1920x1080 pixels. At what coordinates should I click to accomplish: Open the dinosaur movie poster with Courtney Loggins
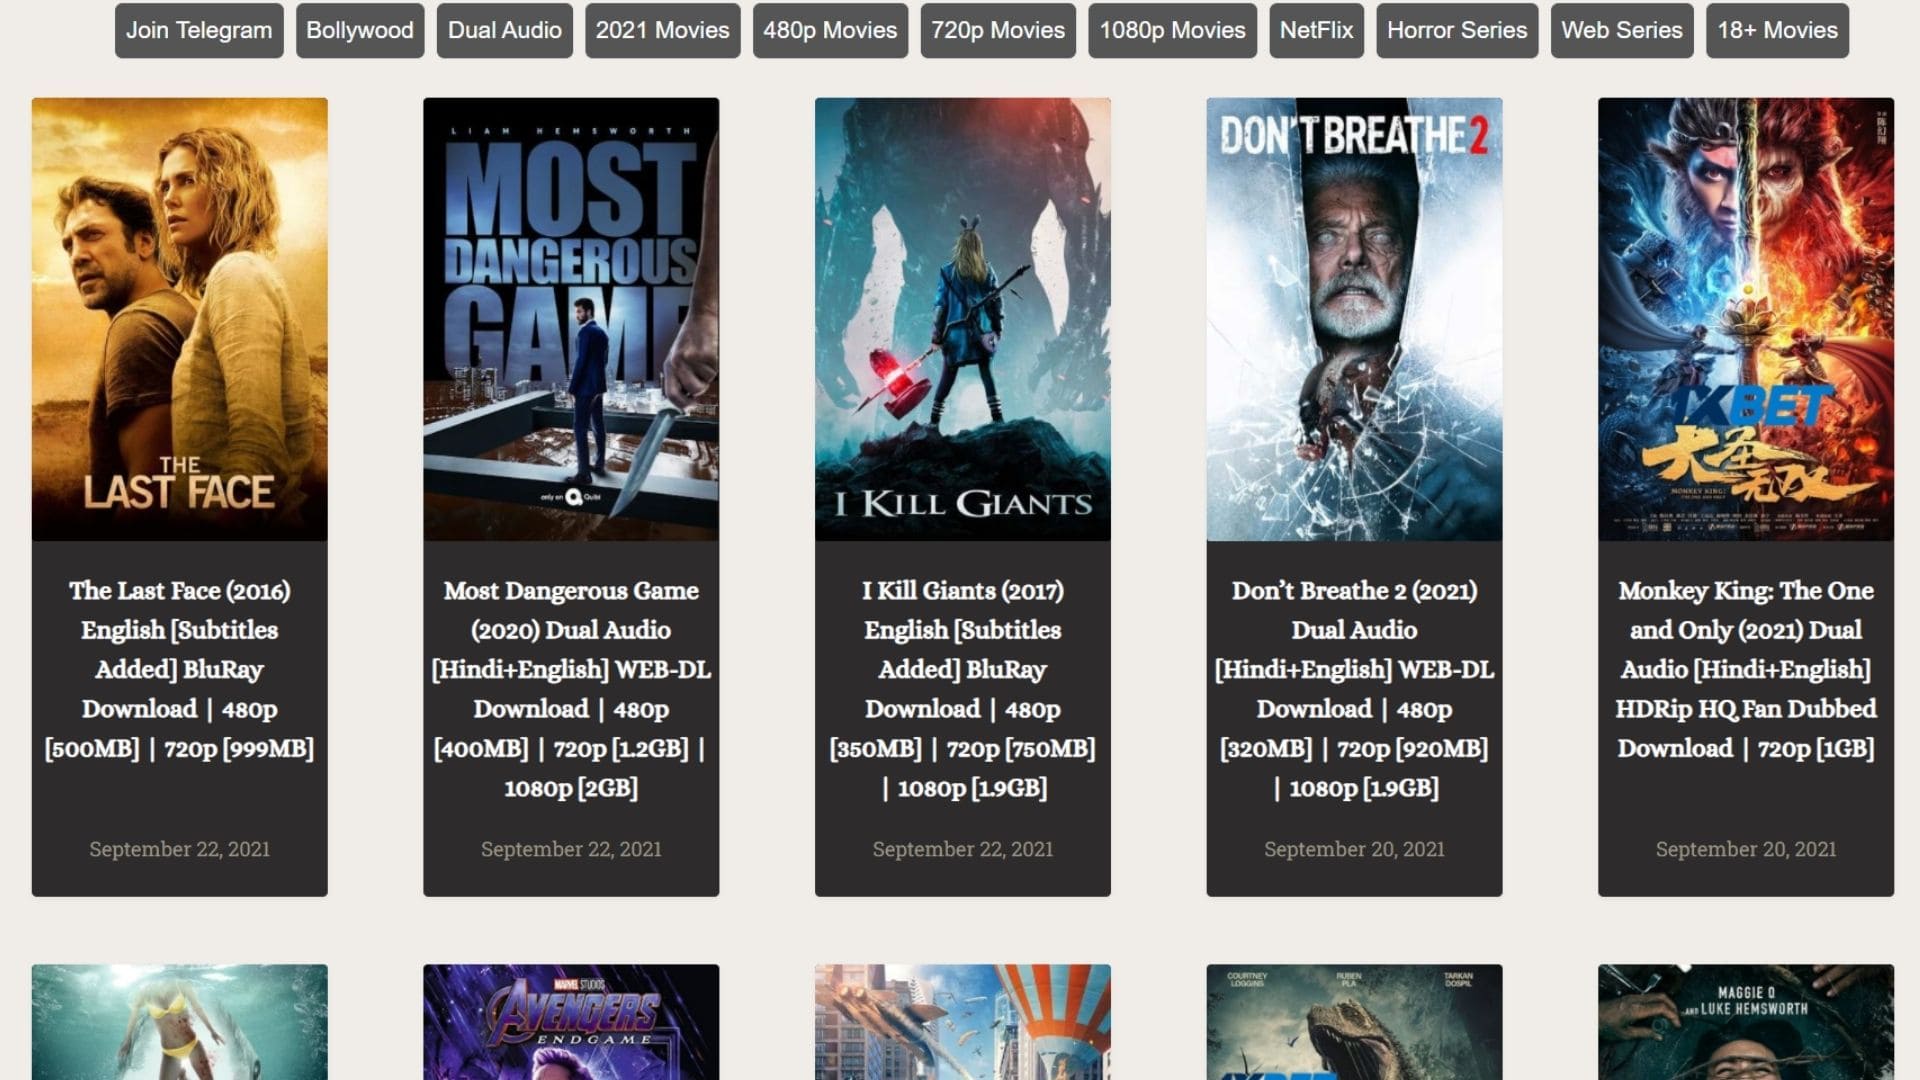(1354, 1022)
